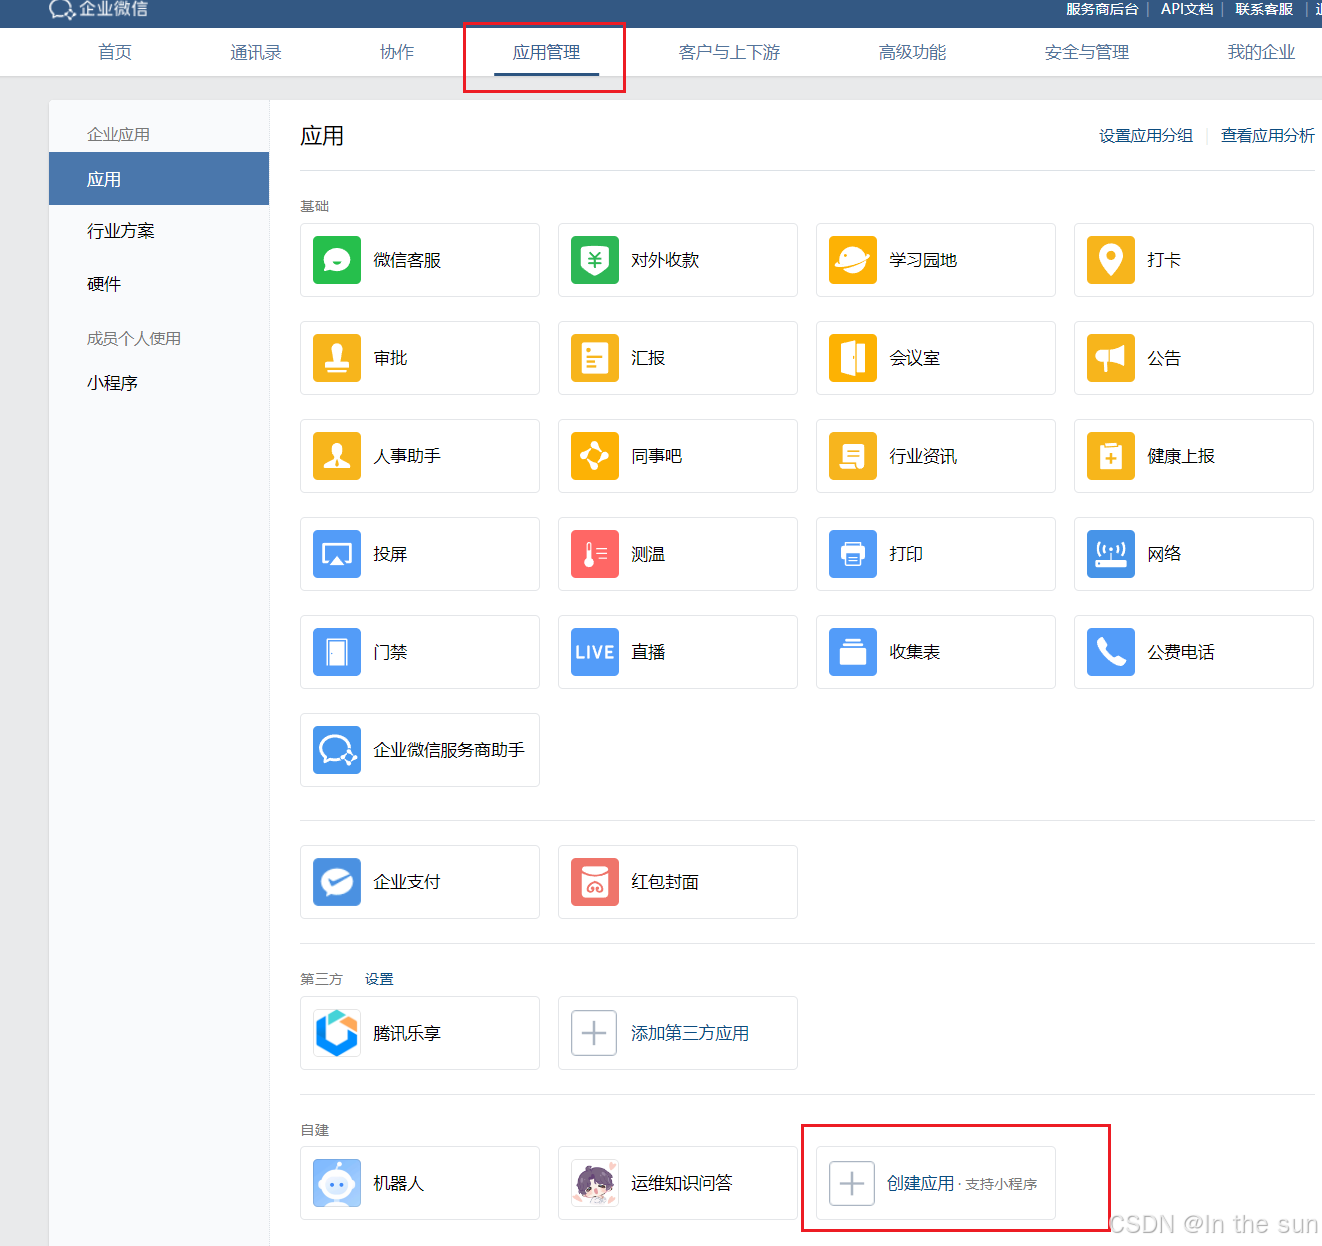
Task: Open the 会议室 door icon
Action: tap(853, 358)
